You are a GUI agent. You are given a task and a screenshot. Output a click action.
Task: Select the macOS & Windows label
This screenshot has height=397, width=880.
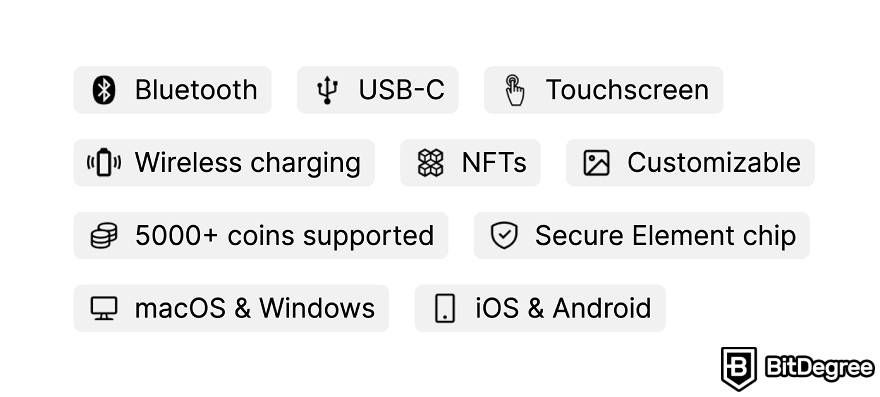coord(255,308)
